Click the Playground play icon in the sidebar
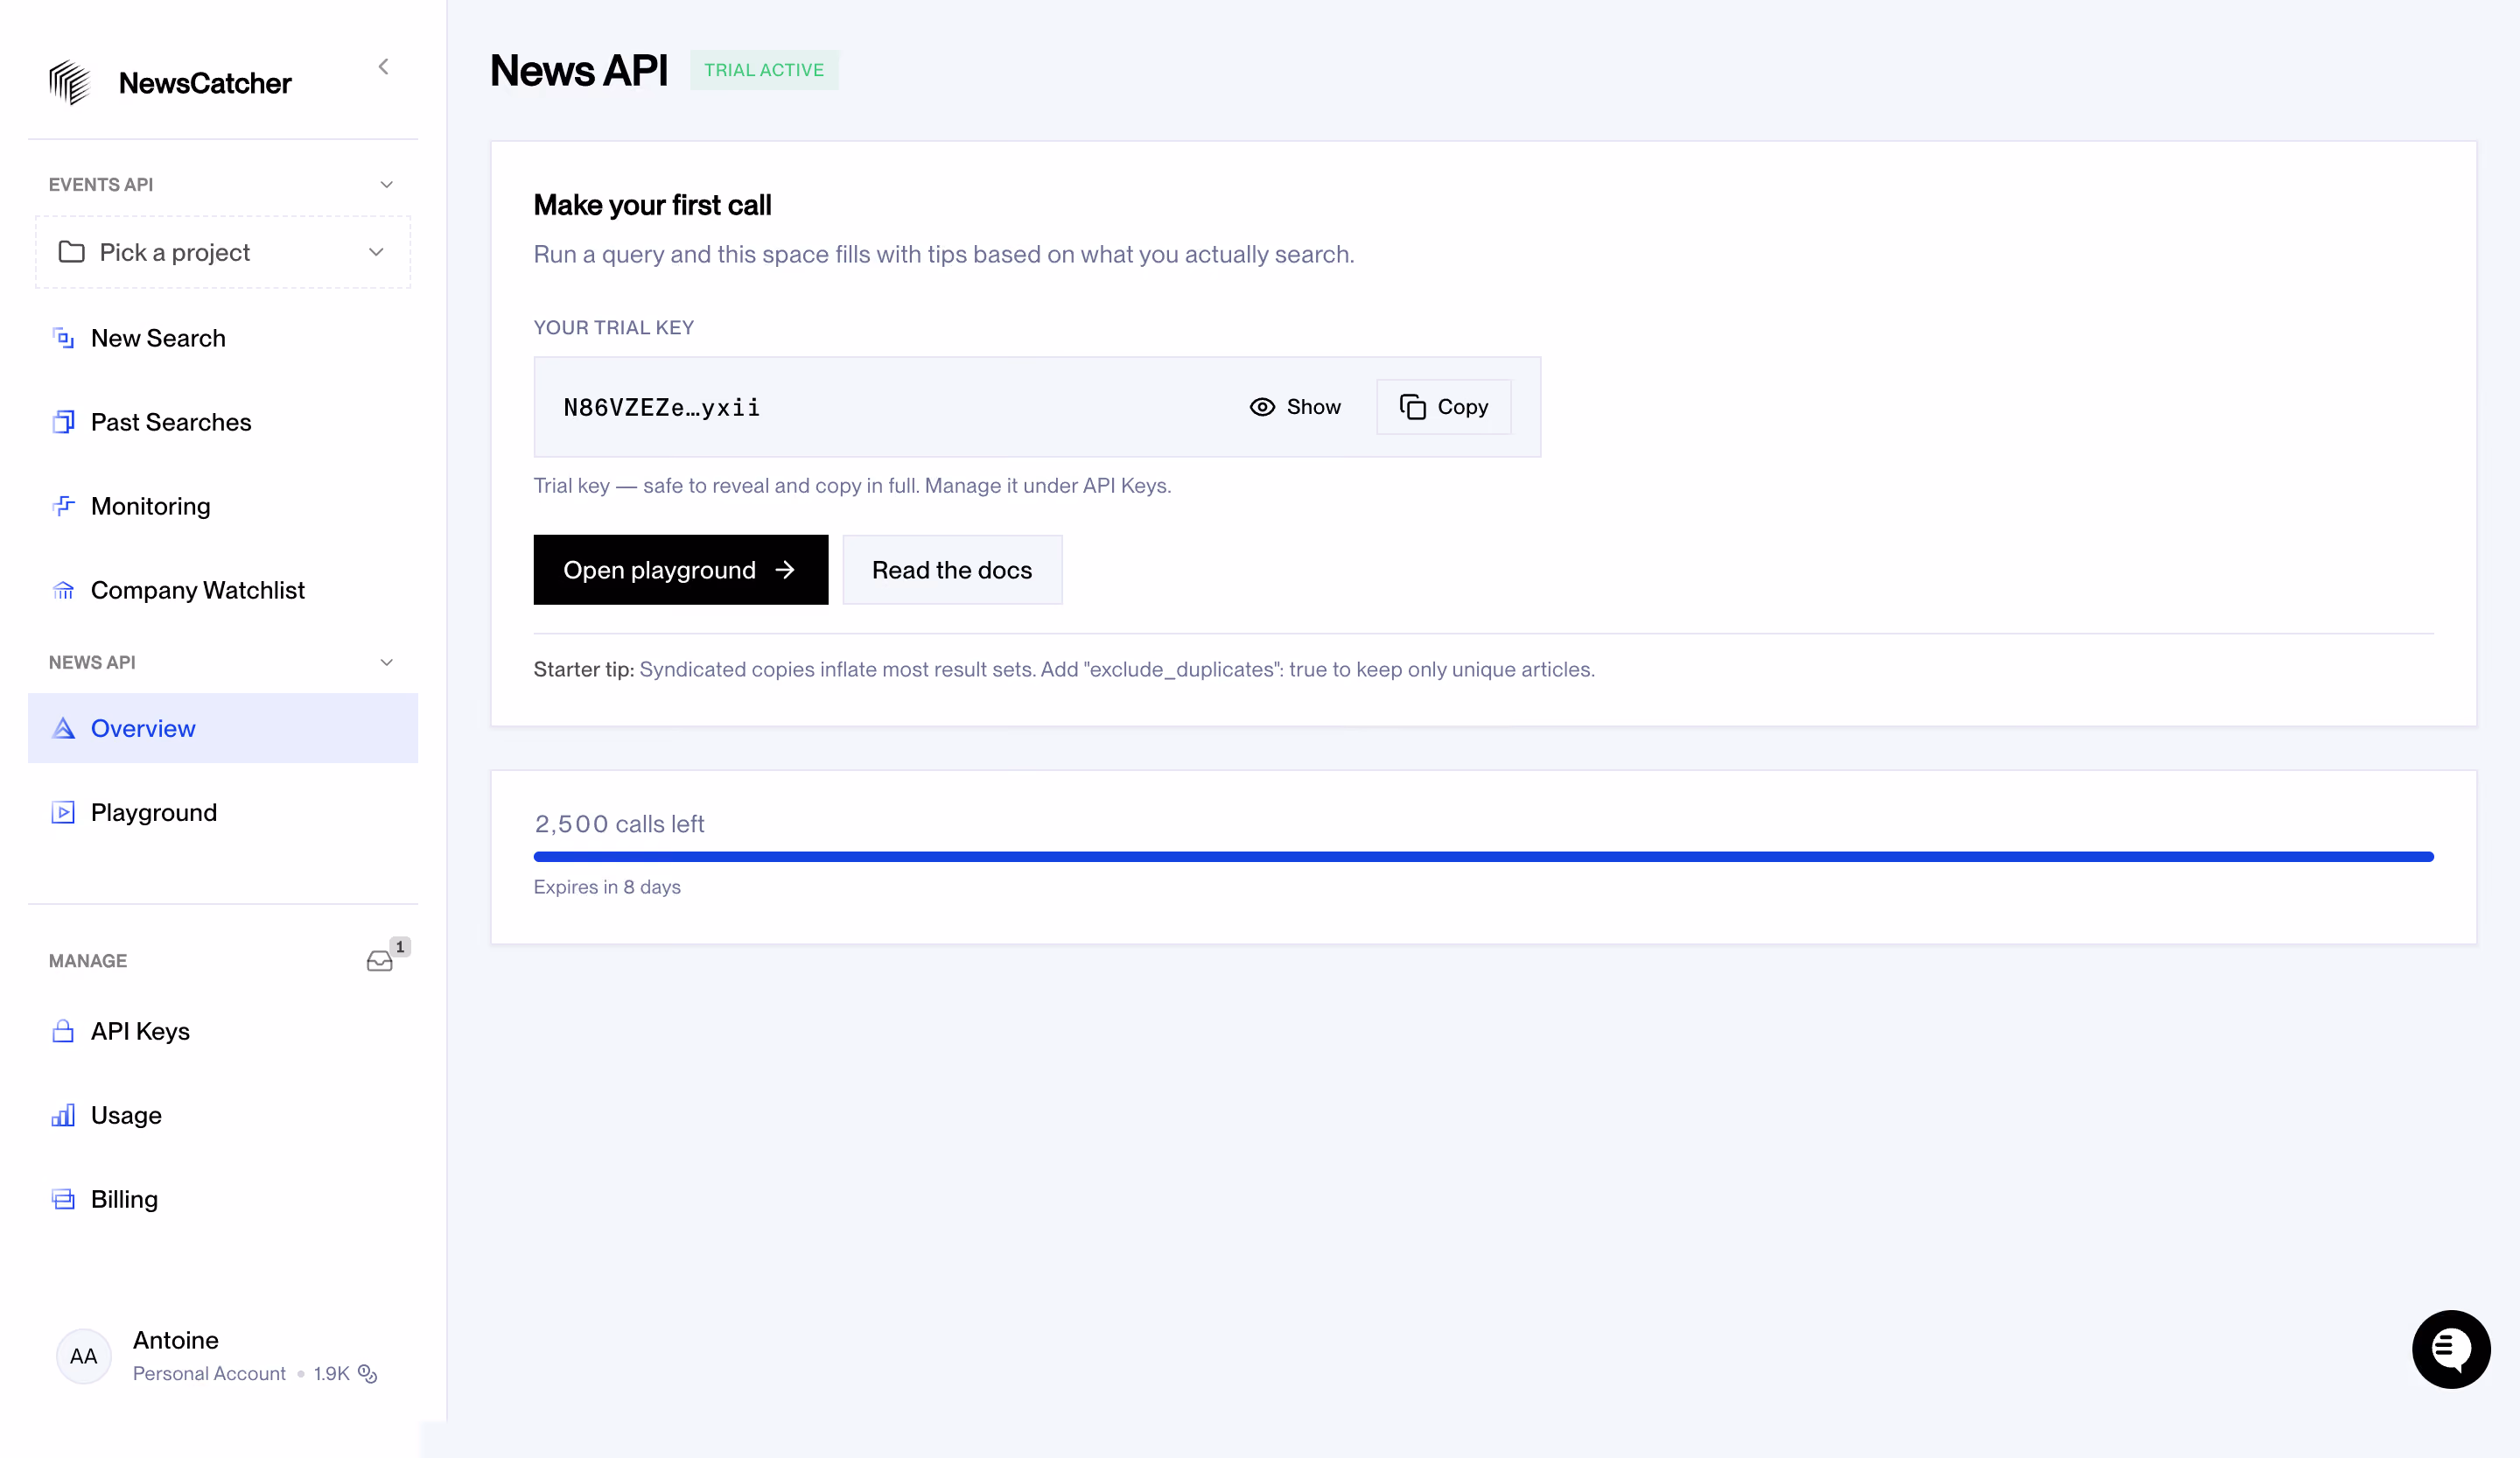 [x=64, y=812]
